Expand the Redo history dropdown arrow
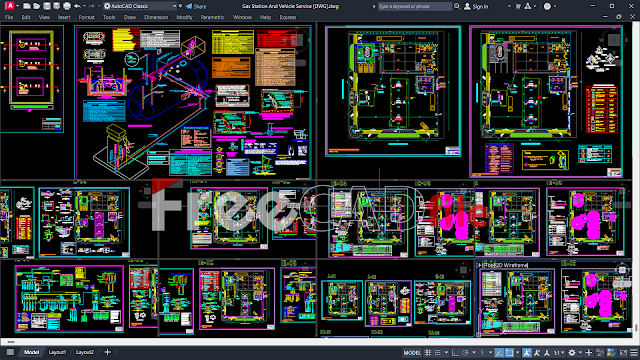This screenshot has width=640, height=360. point(99,6)
